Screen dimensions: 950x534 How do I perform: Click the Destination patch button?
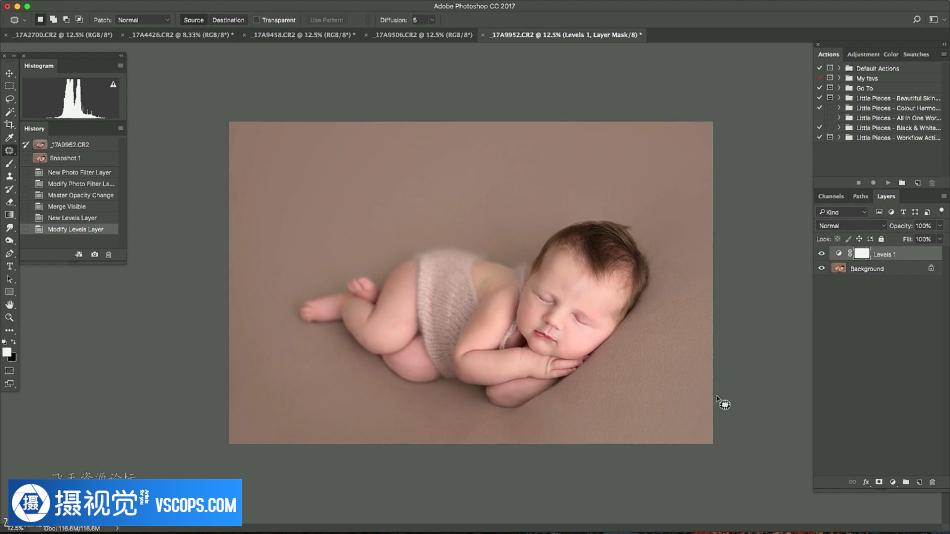click(x=228, y=20)
